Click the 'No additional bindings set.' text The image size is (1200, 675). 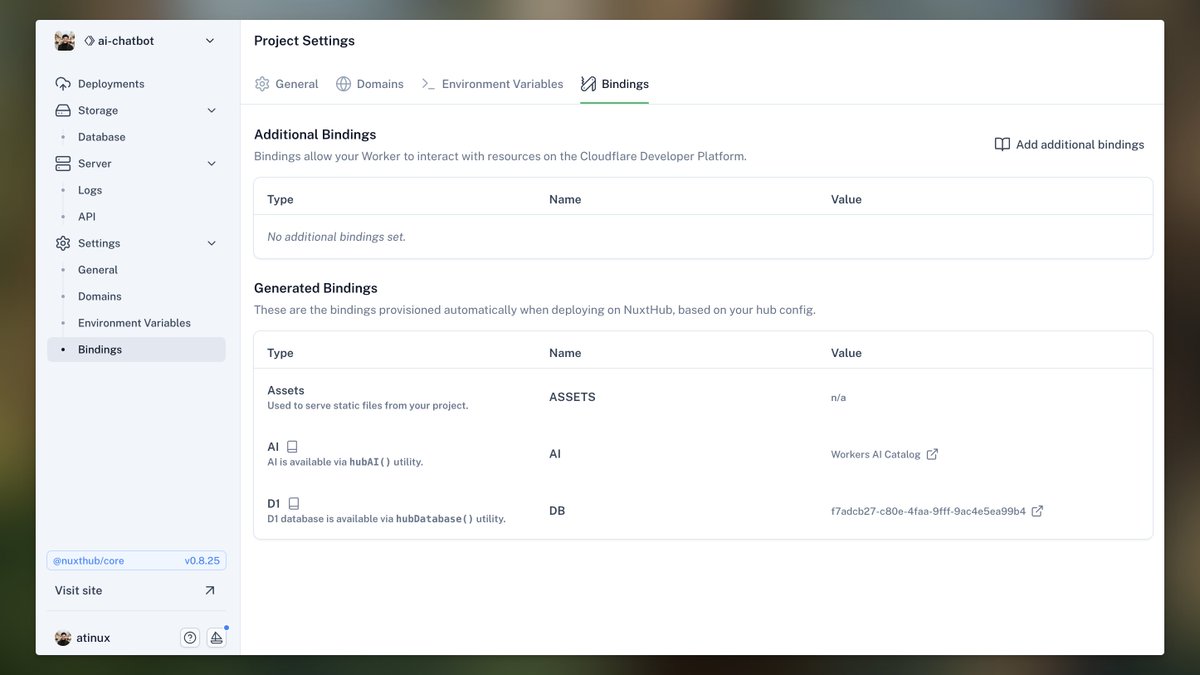pos(336,237)
